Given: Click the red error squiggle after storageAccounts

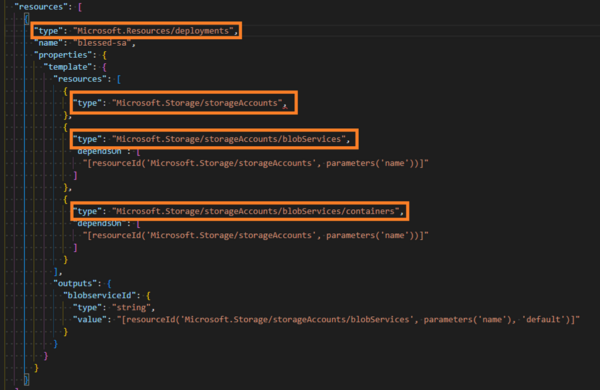Looking at the screenshot, I should tap(285, 107).
